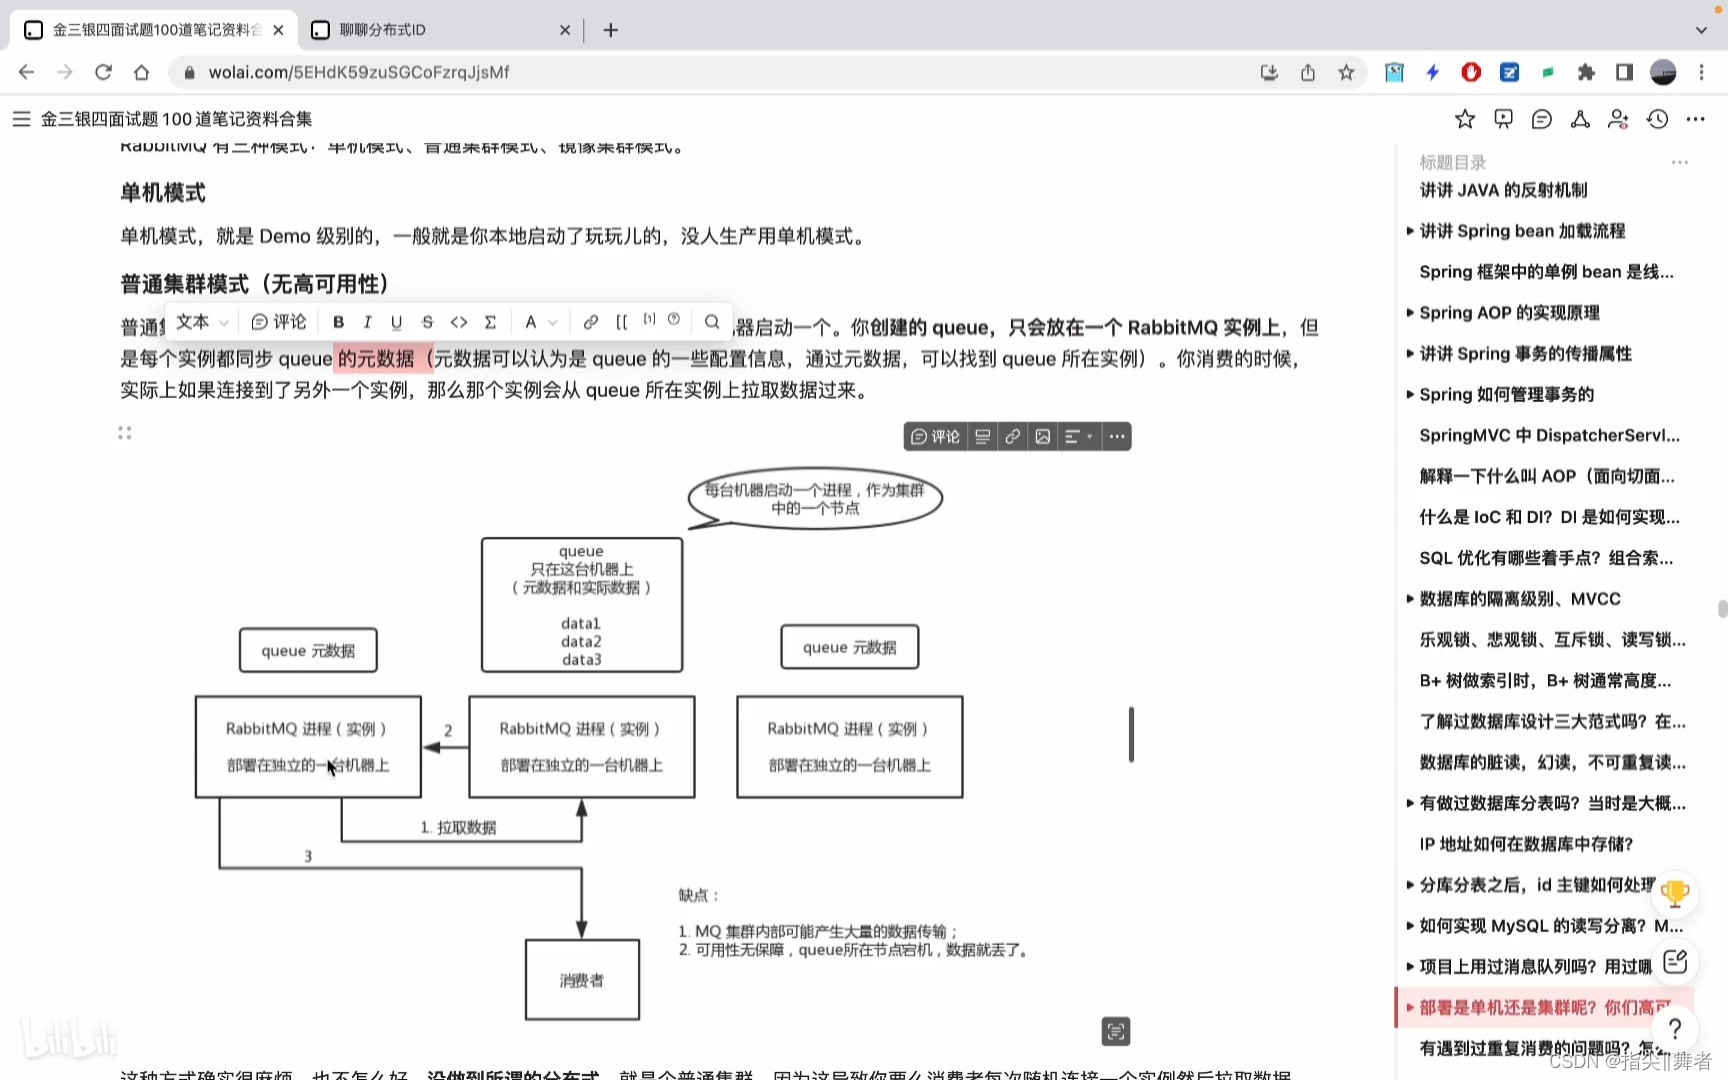This screenshot has height=1080, width=1728.
Task: Click the page vertical scrollbar thumb
Action: 1722,609
